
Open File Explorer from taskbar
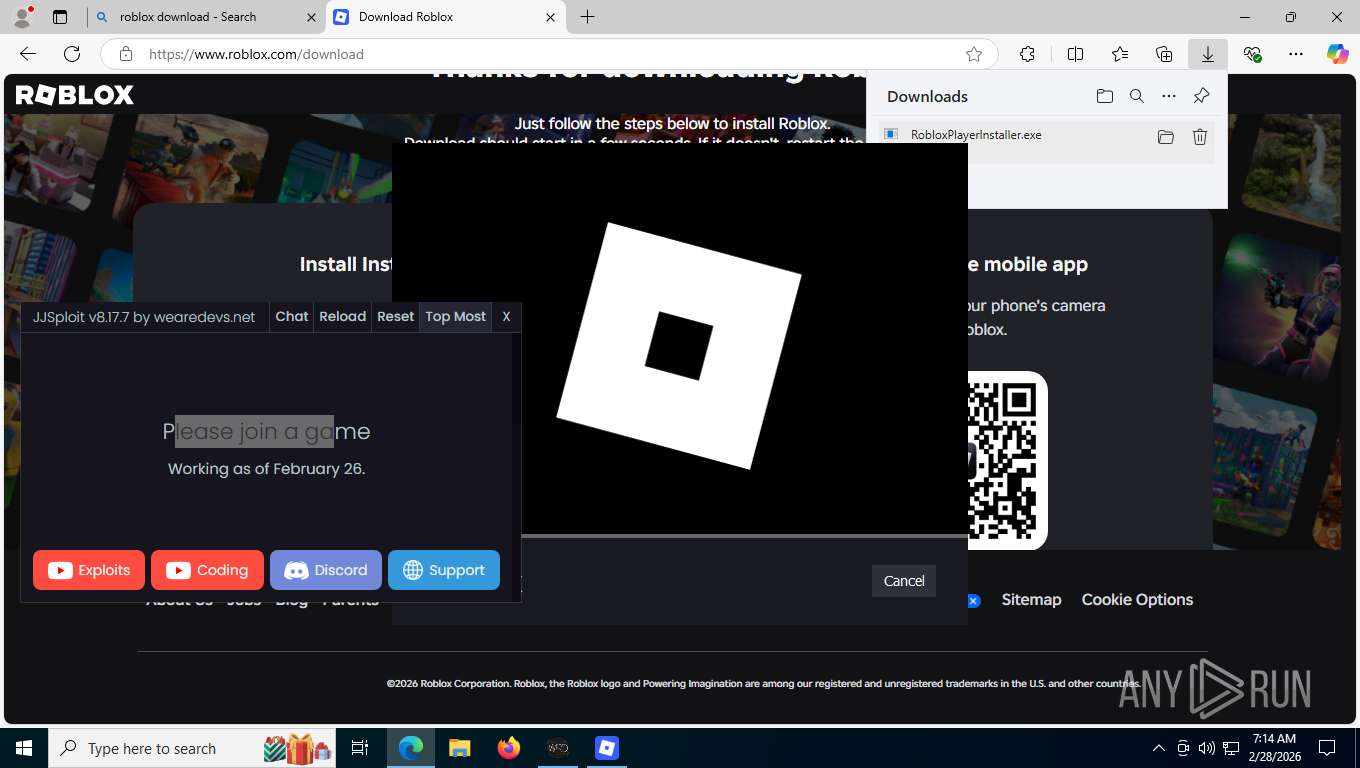(459, 748)
